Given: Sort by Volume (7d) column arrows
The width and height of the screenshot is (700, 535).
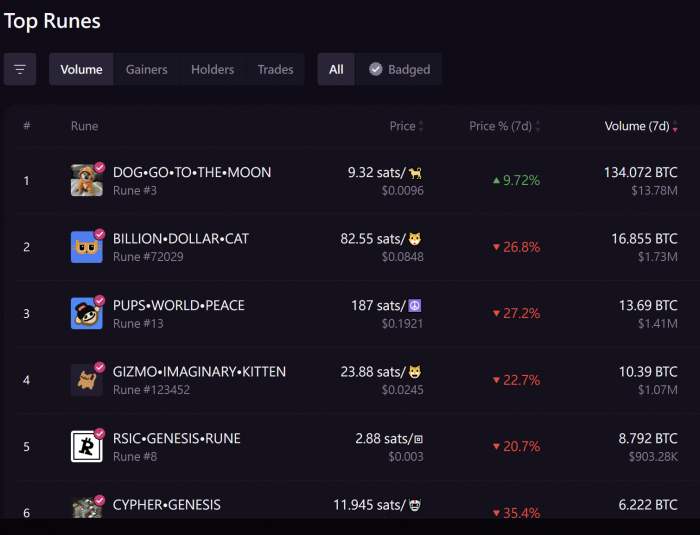Looking at the screenshot, I should pyautogui.click(x=675, y=126).
